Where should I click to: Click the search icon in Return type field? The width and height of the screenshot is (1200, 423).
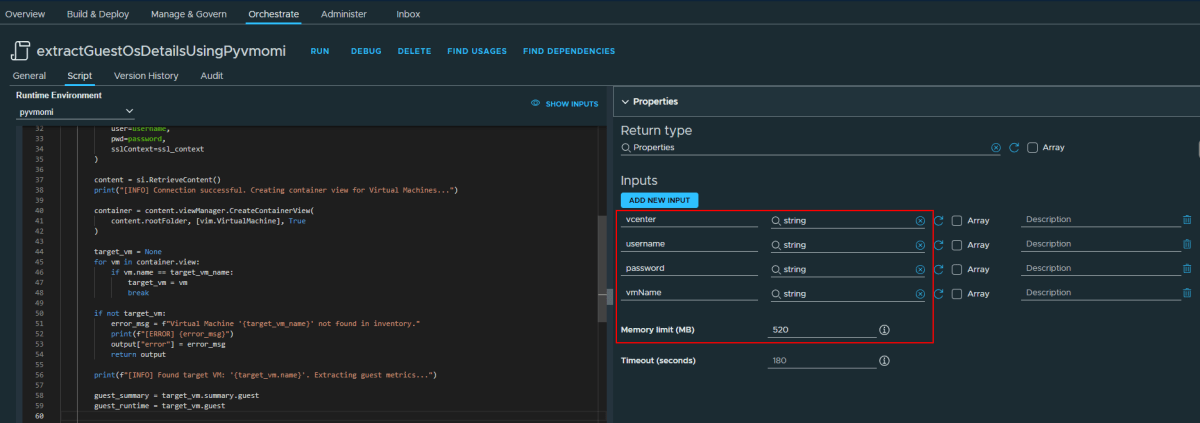[x=626, y=147]
